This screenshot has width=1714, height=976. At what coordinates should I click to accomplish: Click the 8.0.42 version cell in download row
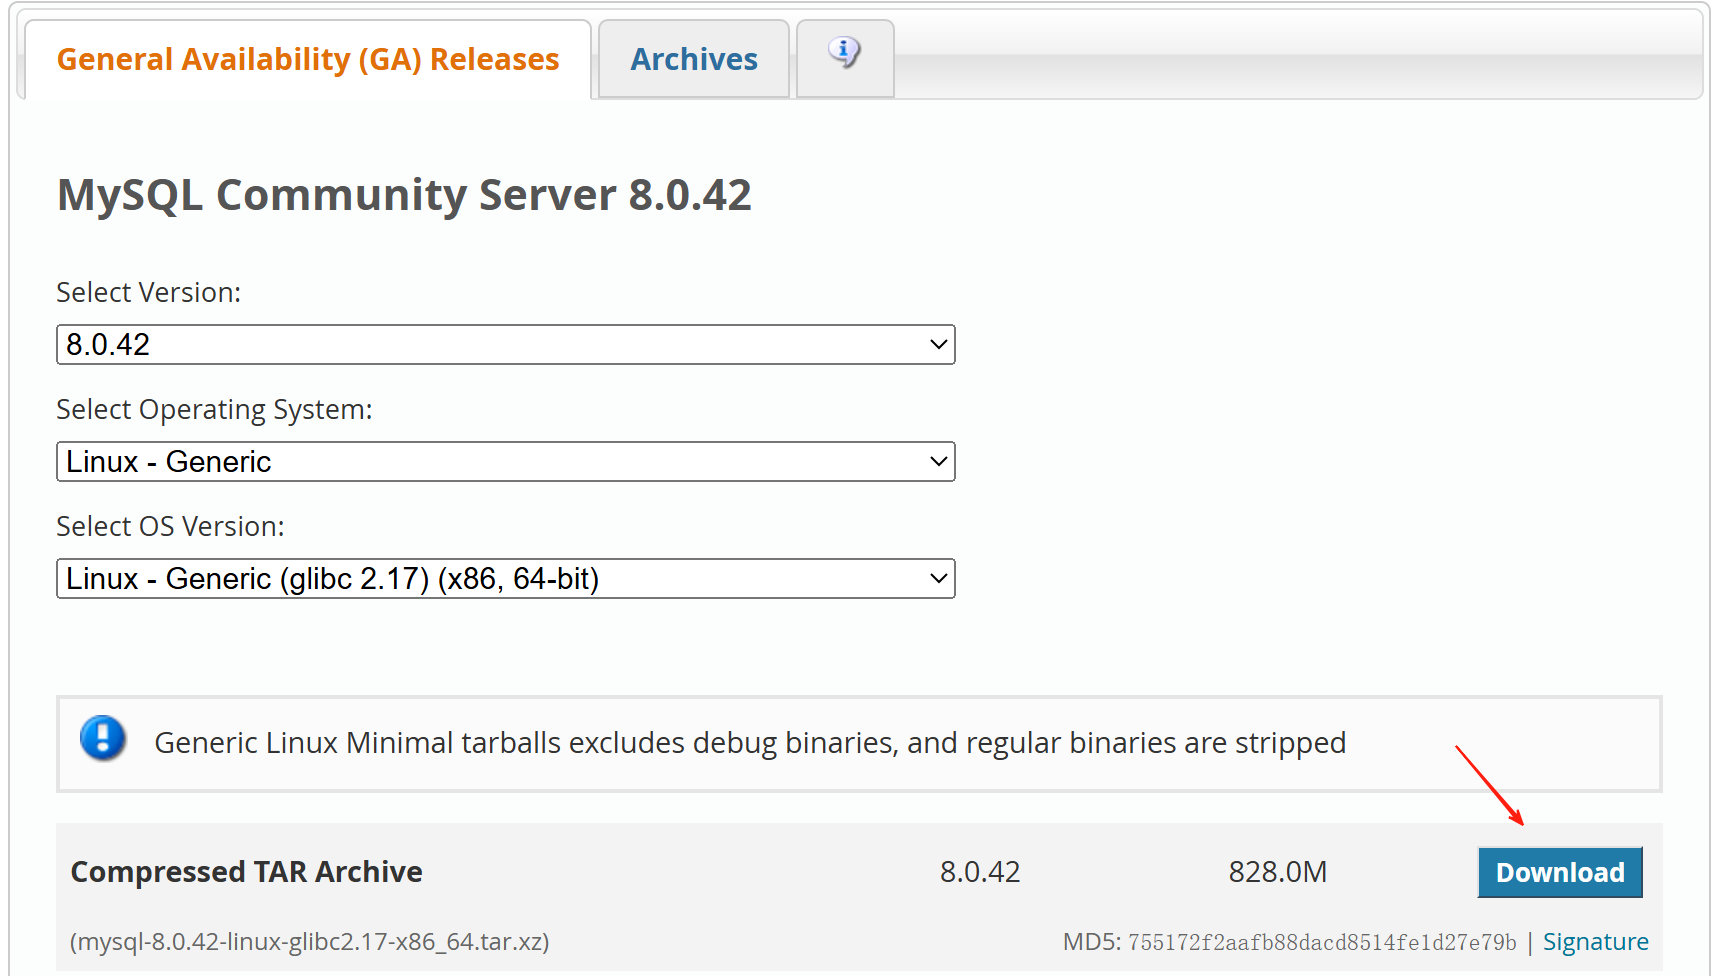pos(980,872)
